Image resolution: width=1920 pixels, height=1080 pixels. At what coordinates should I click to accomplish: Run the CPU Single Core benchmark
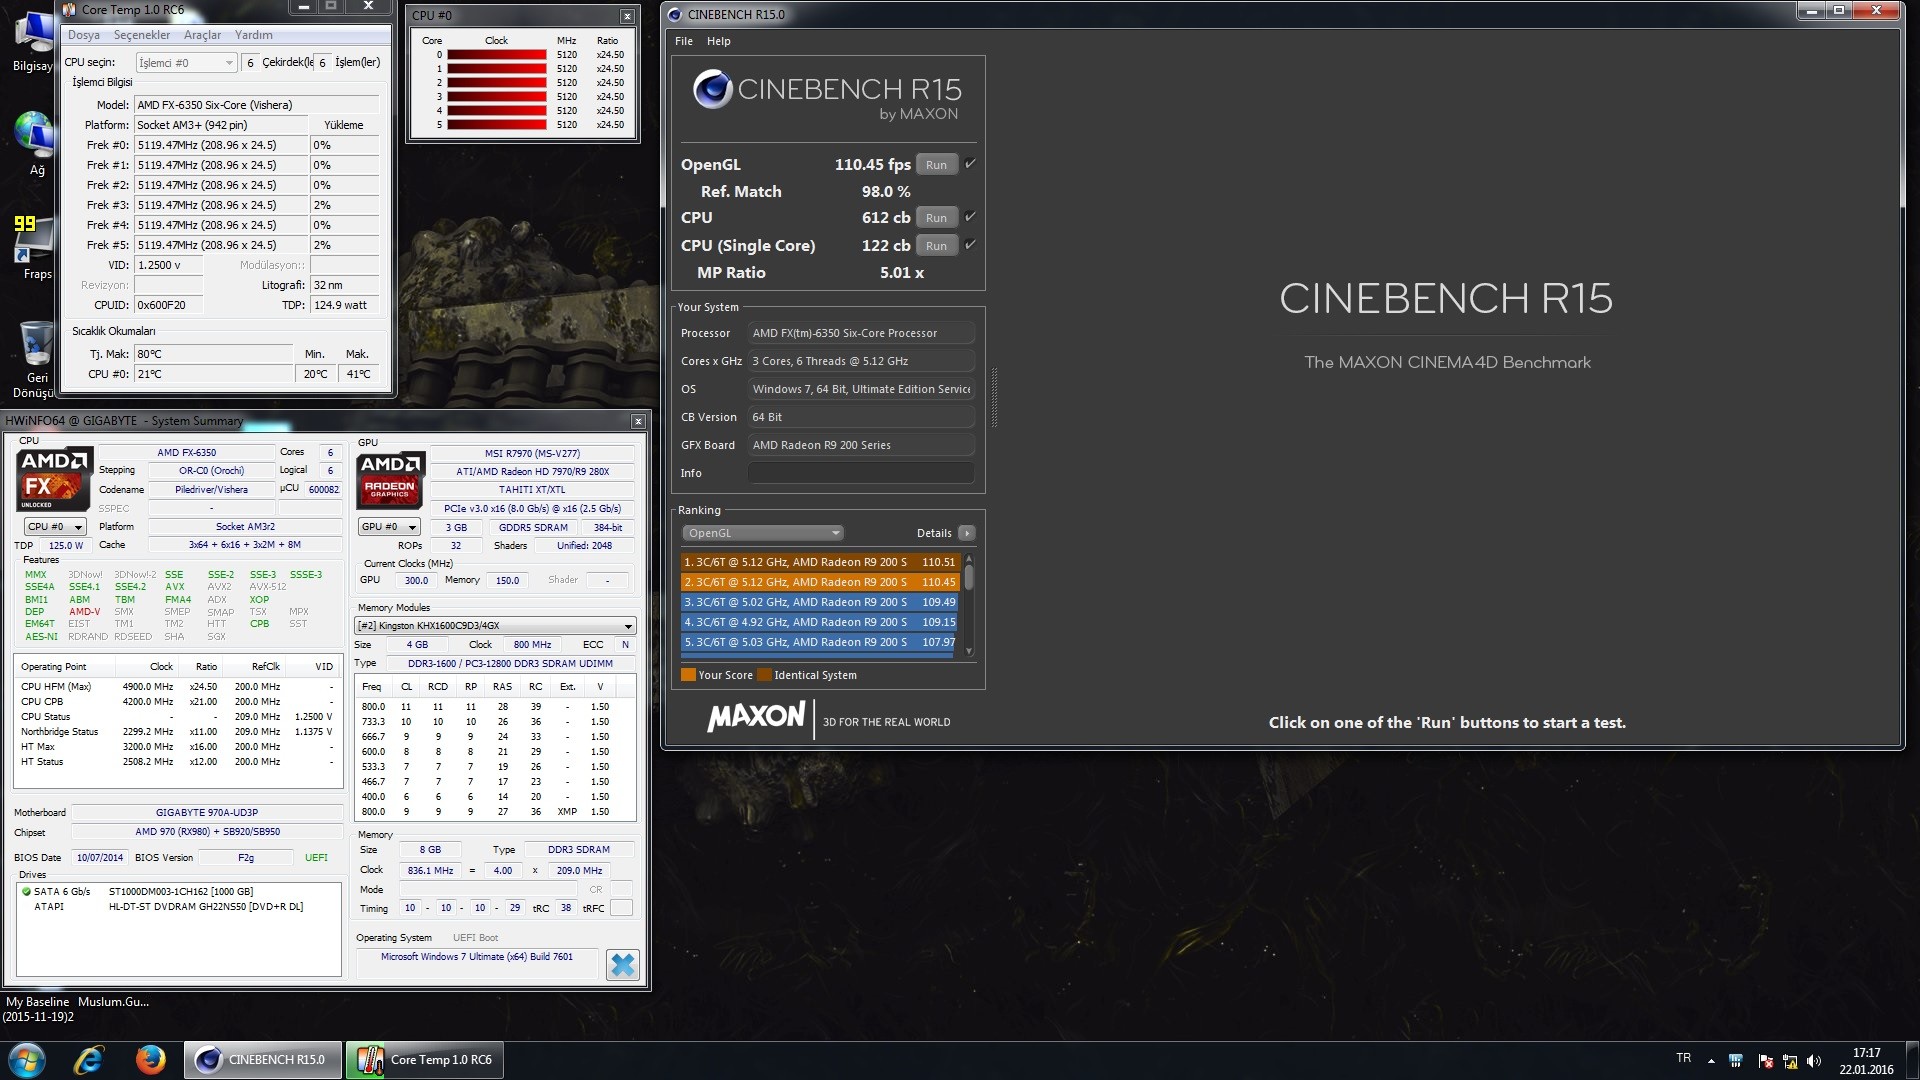(x=936, y=246)
